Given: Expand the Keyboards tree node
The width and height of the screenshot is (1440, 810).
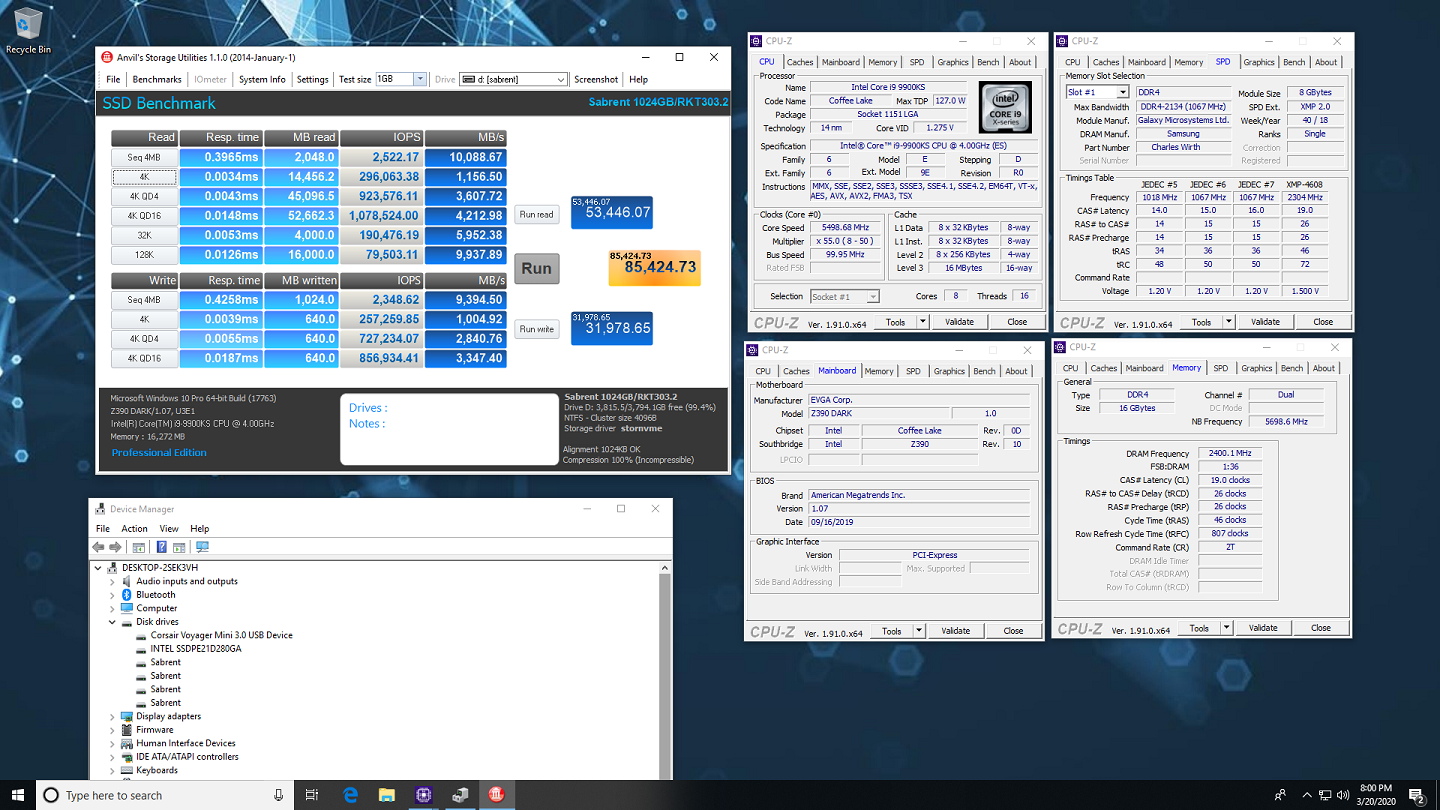Looking at the screenshot, I should [x=112, y=770].
